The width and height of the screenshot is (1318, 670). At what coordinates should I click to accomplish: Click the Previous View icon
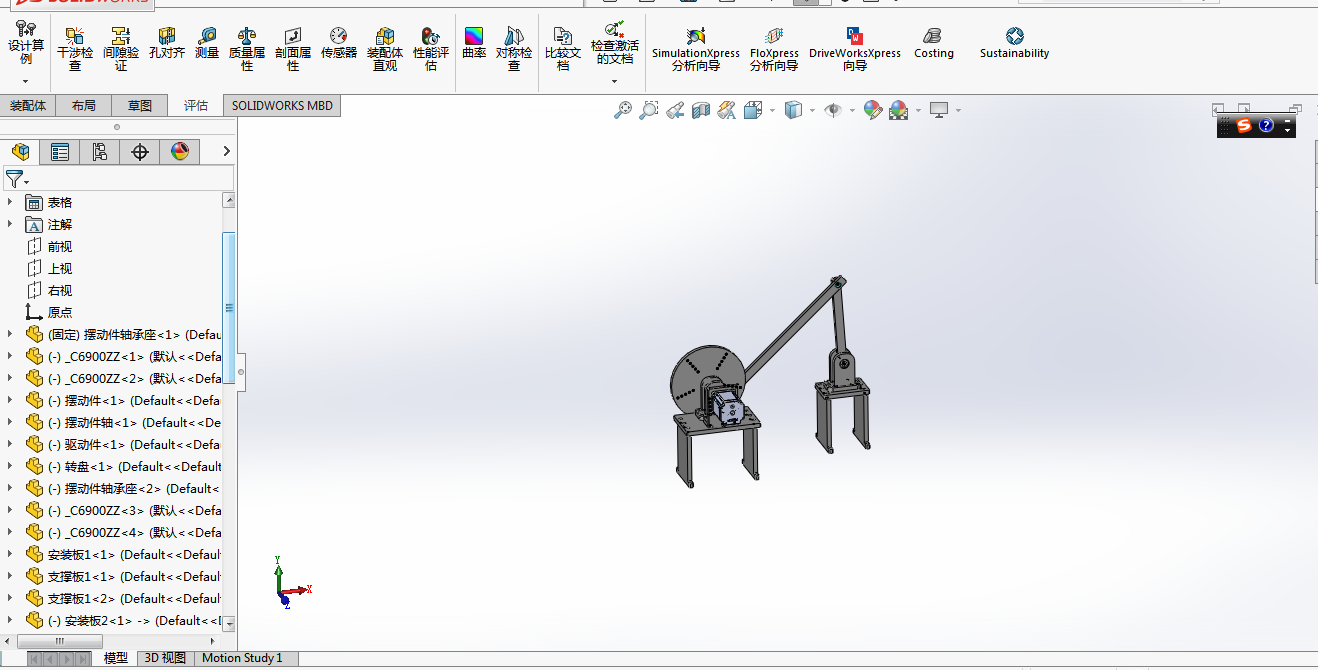(x=675, y=110)
